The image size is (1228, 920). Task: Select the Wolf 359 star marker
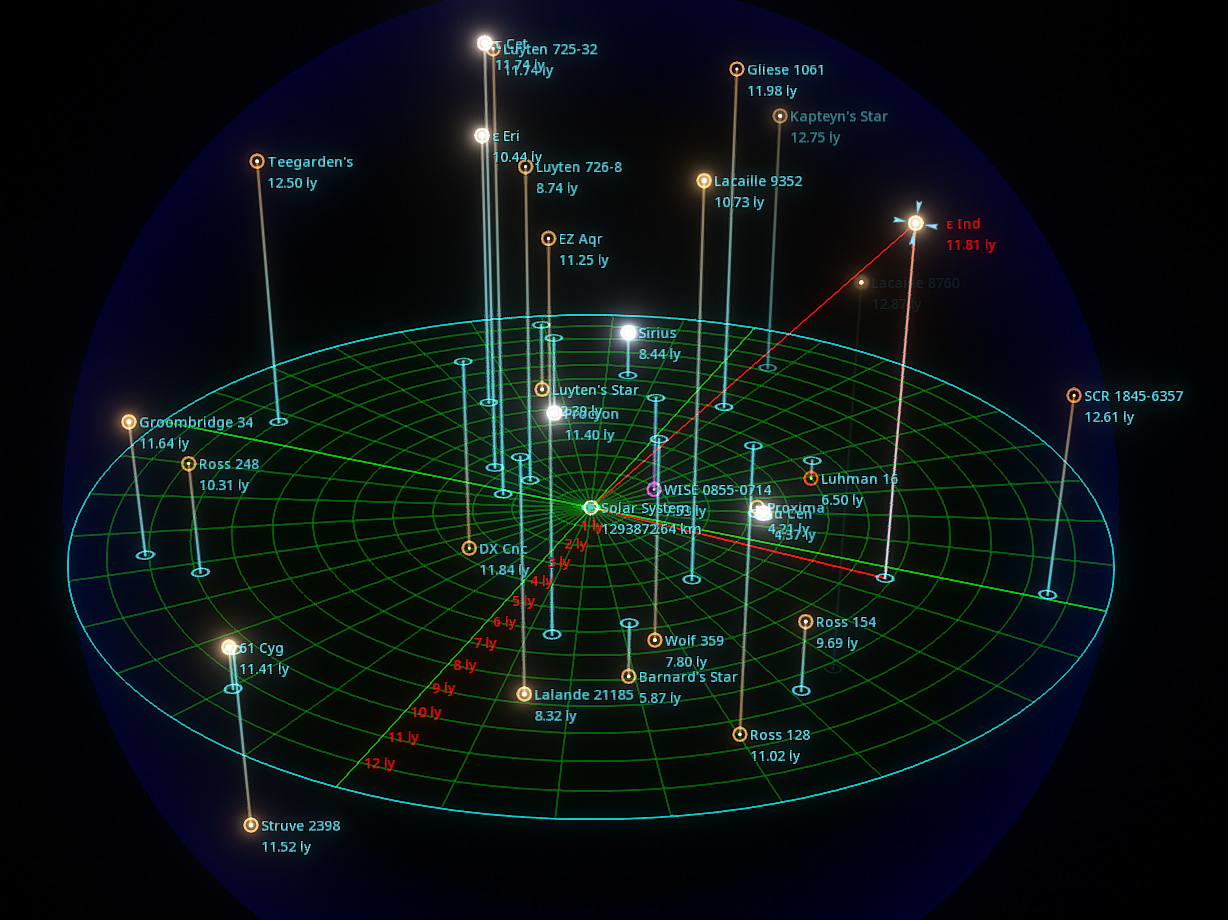pyautogui.click(x=655, y=640)
